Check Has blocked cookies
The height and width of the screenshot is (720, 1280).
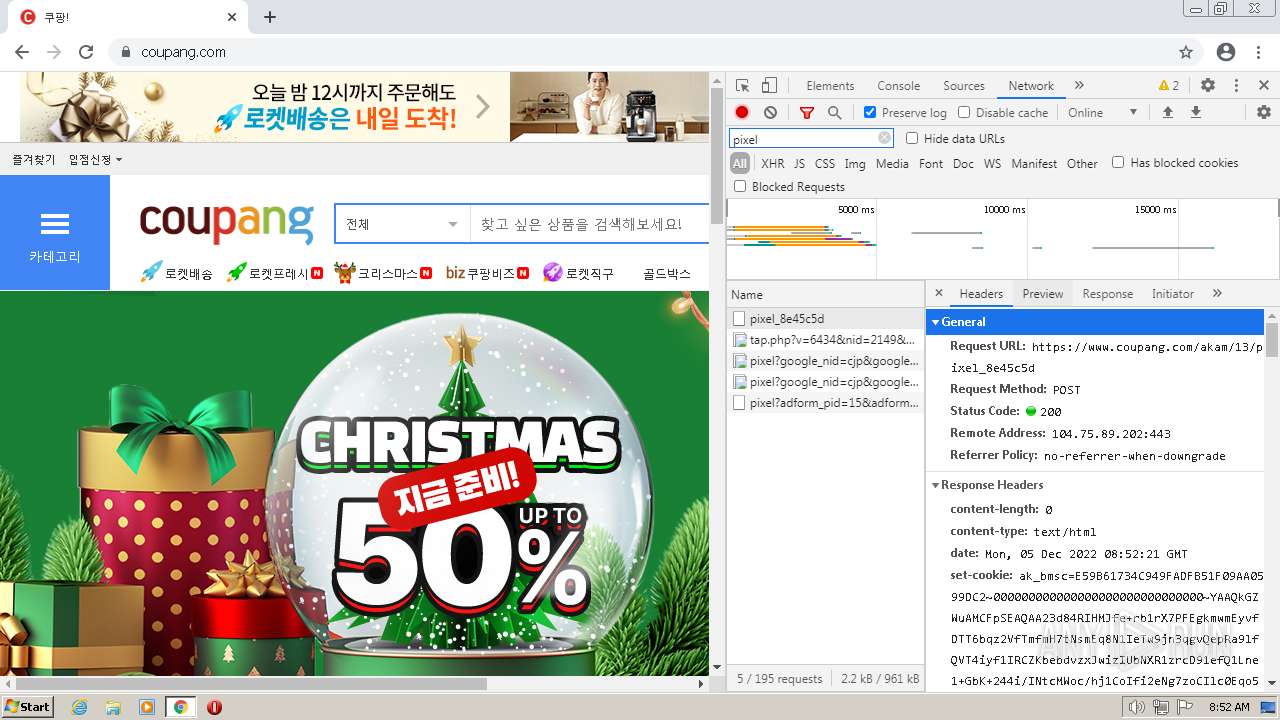pos(1118,162)
